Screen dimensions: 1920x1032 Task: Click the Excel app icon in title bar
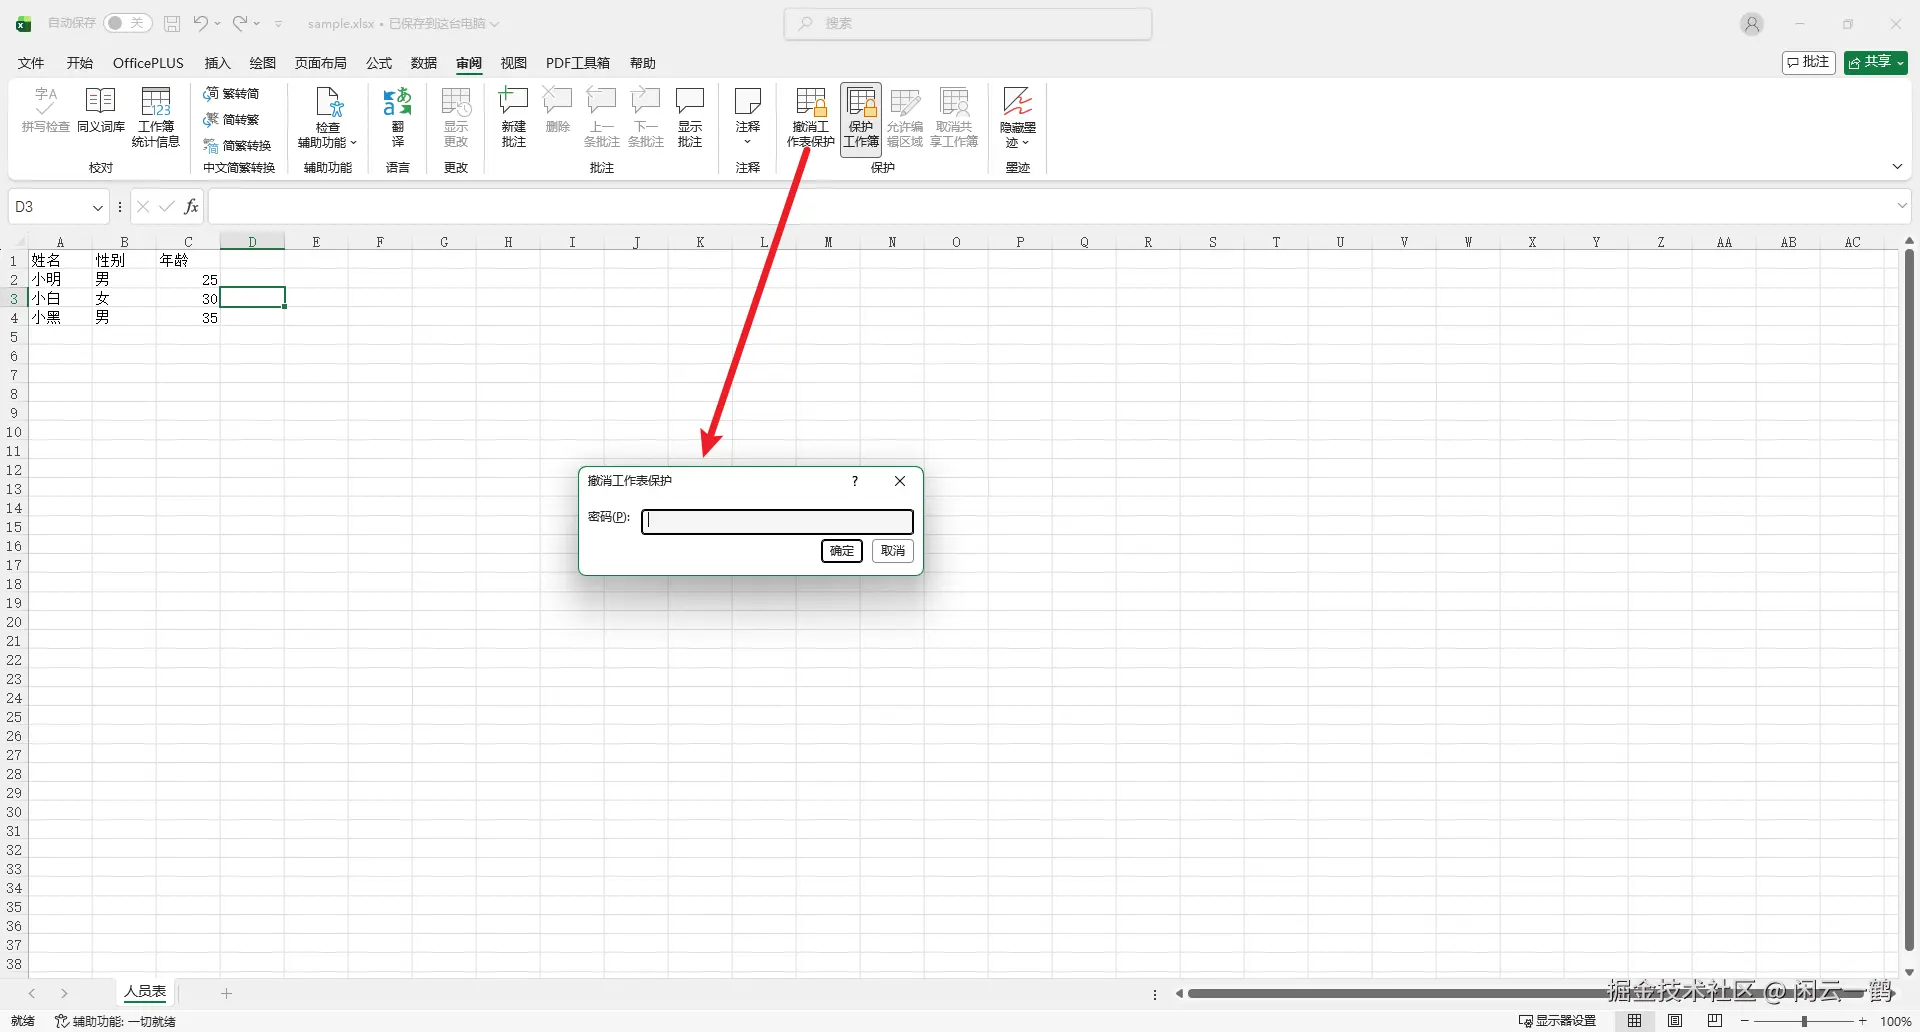[23, 23]
